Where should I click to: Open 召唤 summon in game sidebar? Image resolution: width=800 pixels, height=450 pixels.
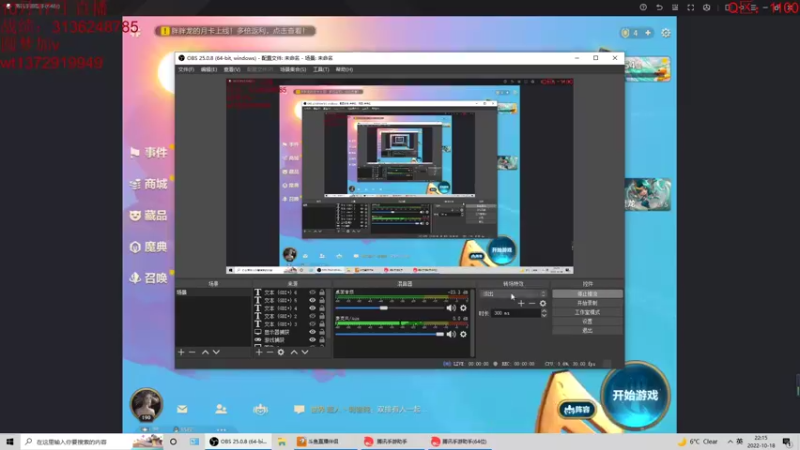coord(148,278)
